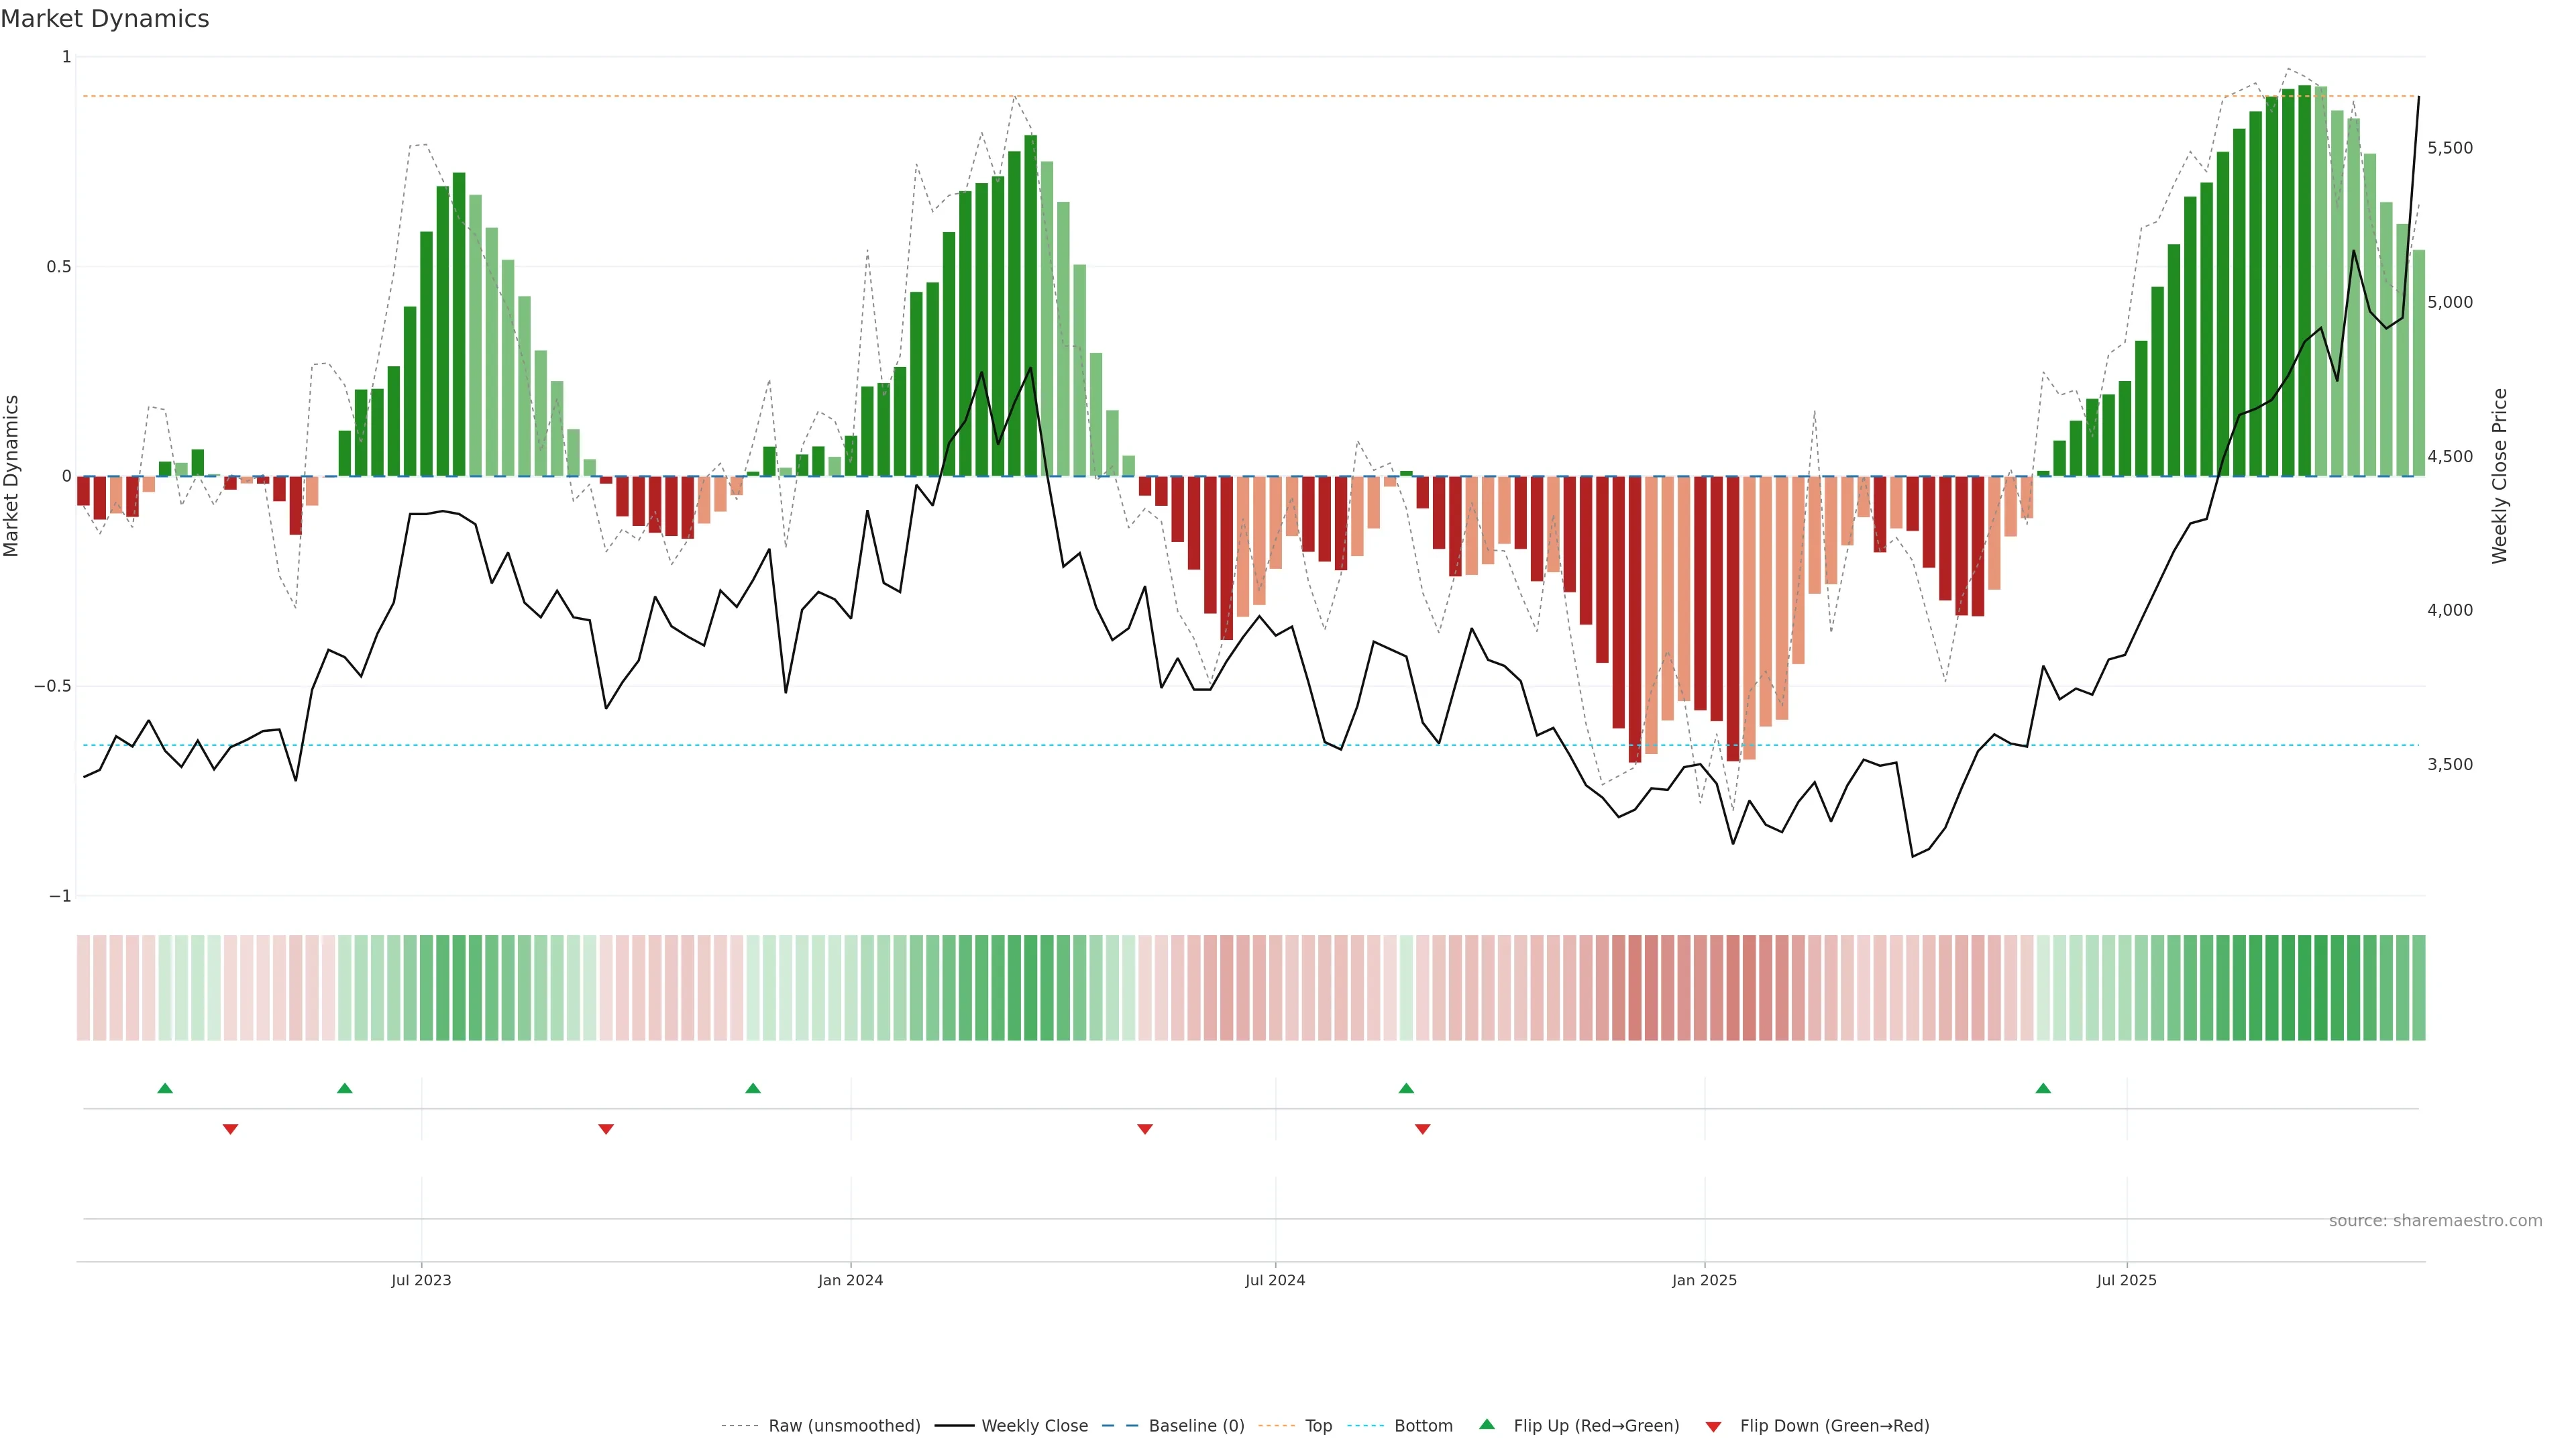Click Flip Up marker between Jul 2024 and Jan 2025

[1406, 1088]
